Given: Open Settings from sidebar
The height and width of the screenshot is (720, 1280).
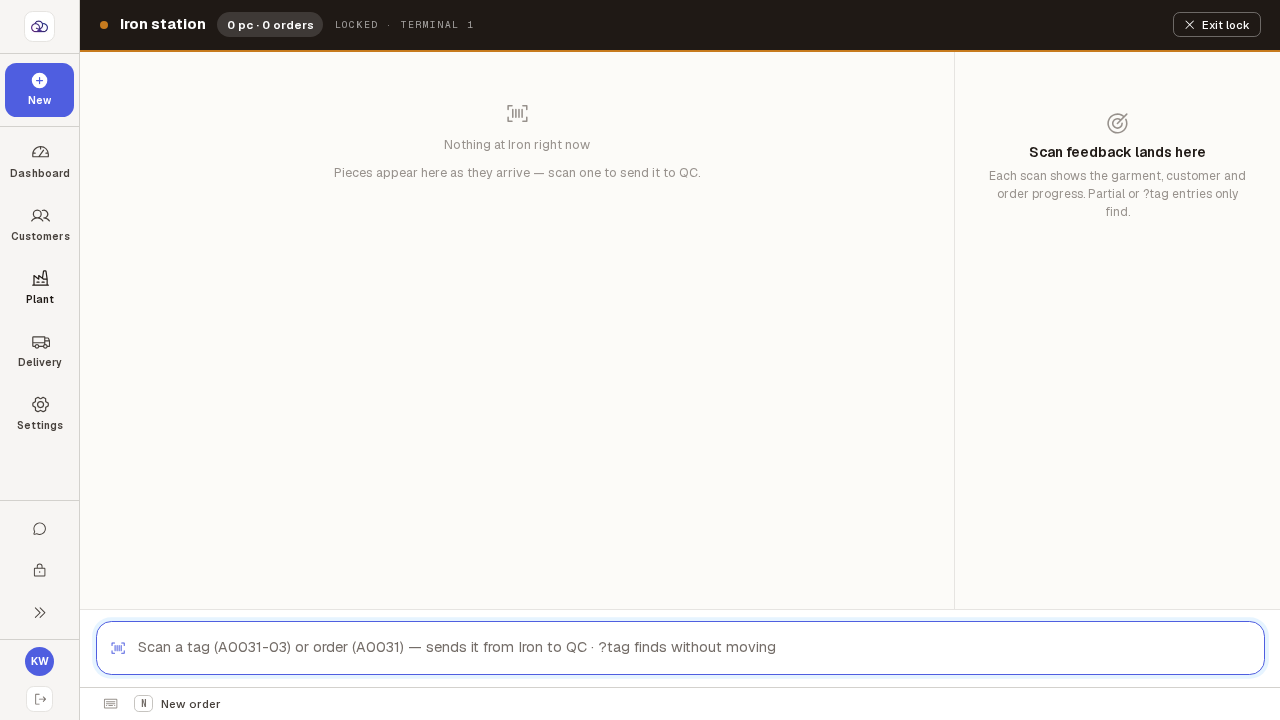Looking at the screenshot, I should point(40,413).
